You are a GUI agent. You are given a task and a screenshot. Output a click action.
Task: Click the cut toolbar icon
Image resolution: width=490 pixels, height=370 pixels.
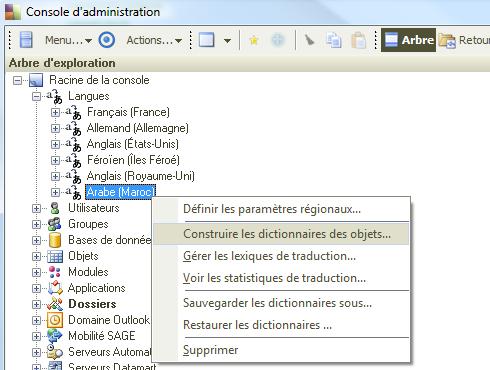click(x=310, y=40)
